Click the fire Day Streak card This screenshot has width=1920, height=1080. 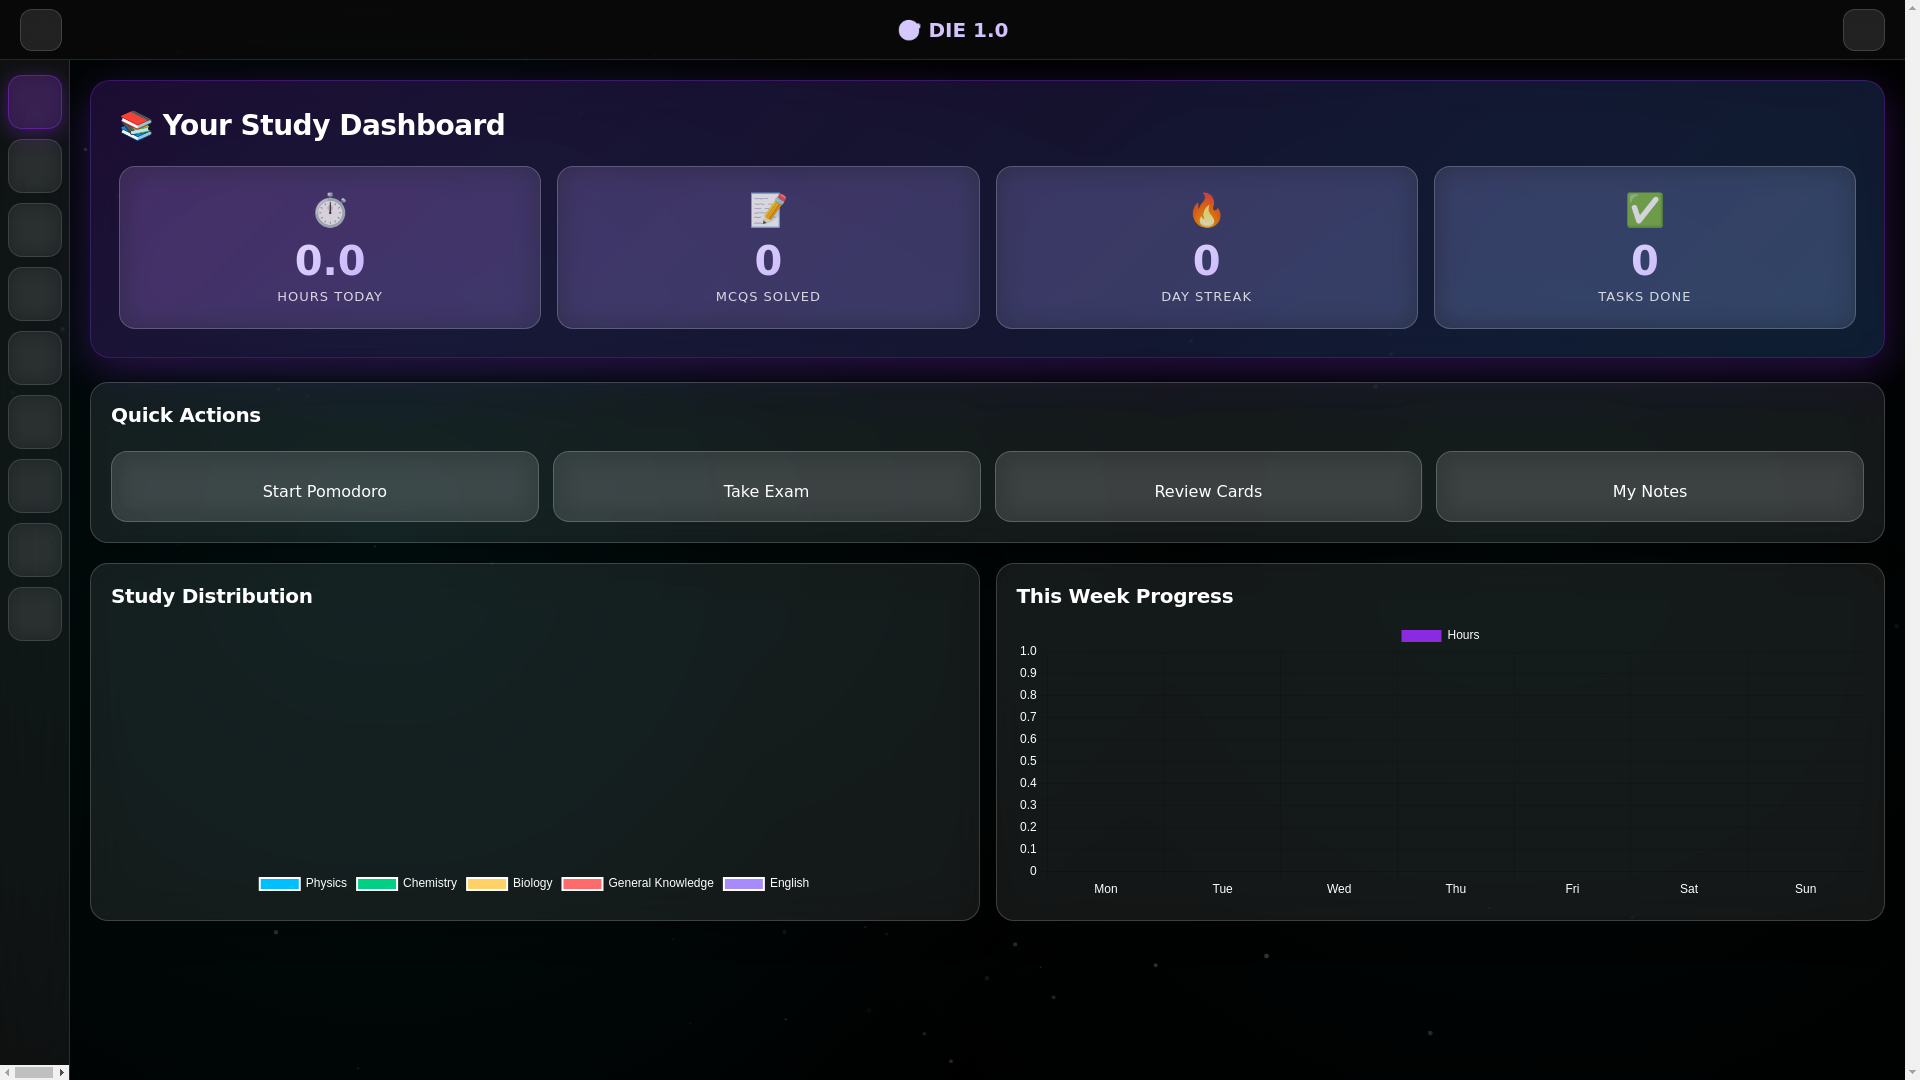click(x=1206, y=247)
